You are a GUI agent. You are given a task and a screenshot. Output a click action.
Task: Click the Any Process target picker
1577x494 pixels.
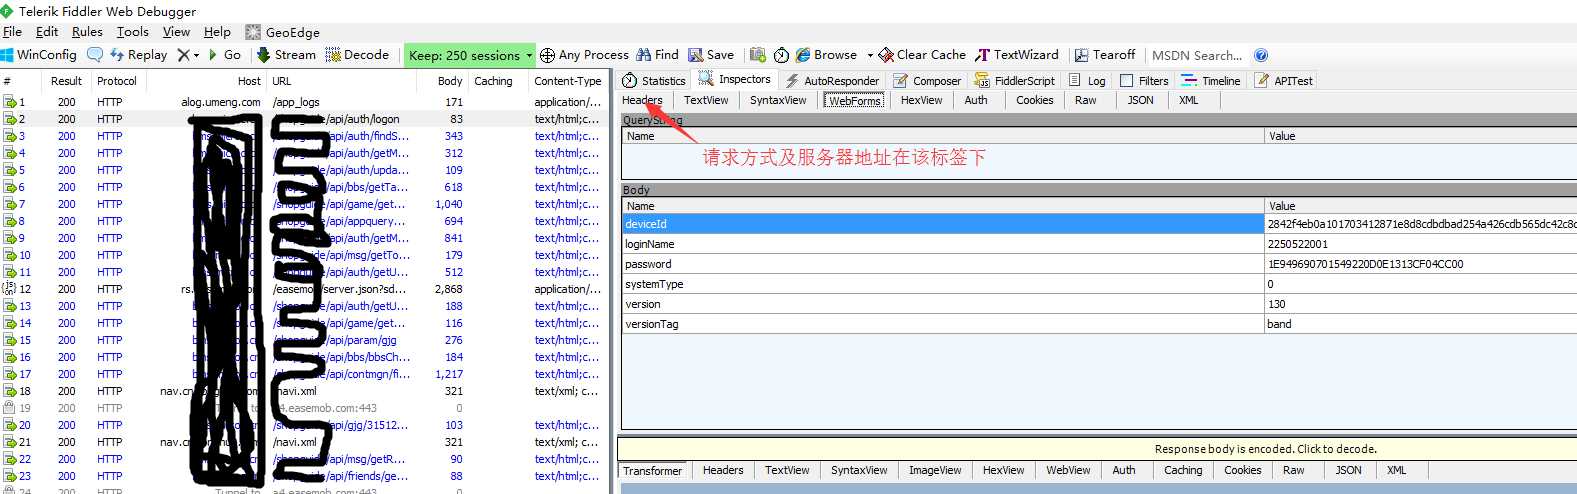coord(585,55)
